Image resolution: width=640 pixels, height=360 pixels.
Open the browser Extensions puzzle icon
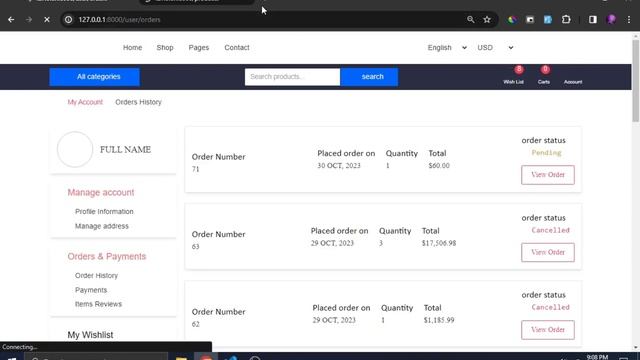click(x=566, y=20)
